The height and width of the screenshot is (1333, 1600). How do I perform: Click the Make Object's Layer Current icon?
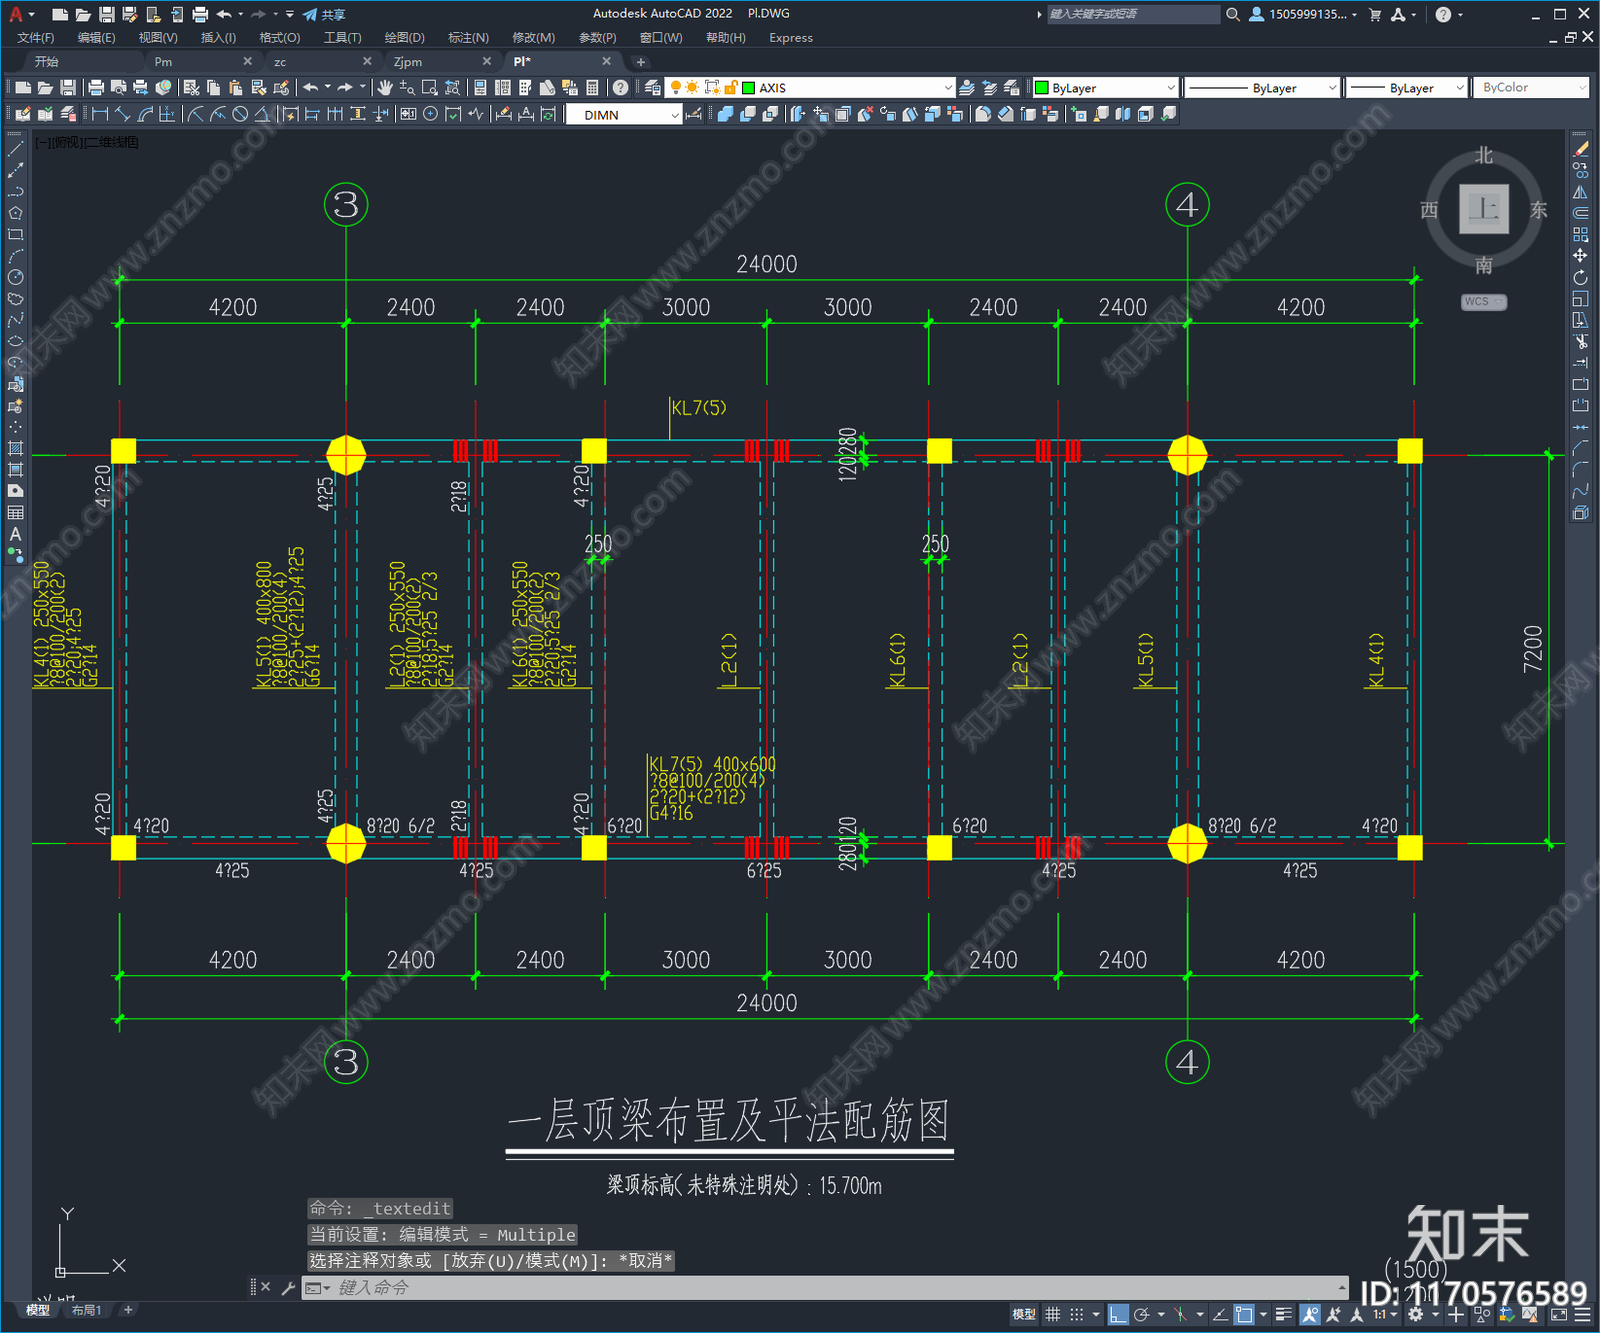pos(967,88)
